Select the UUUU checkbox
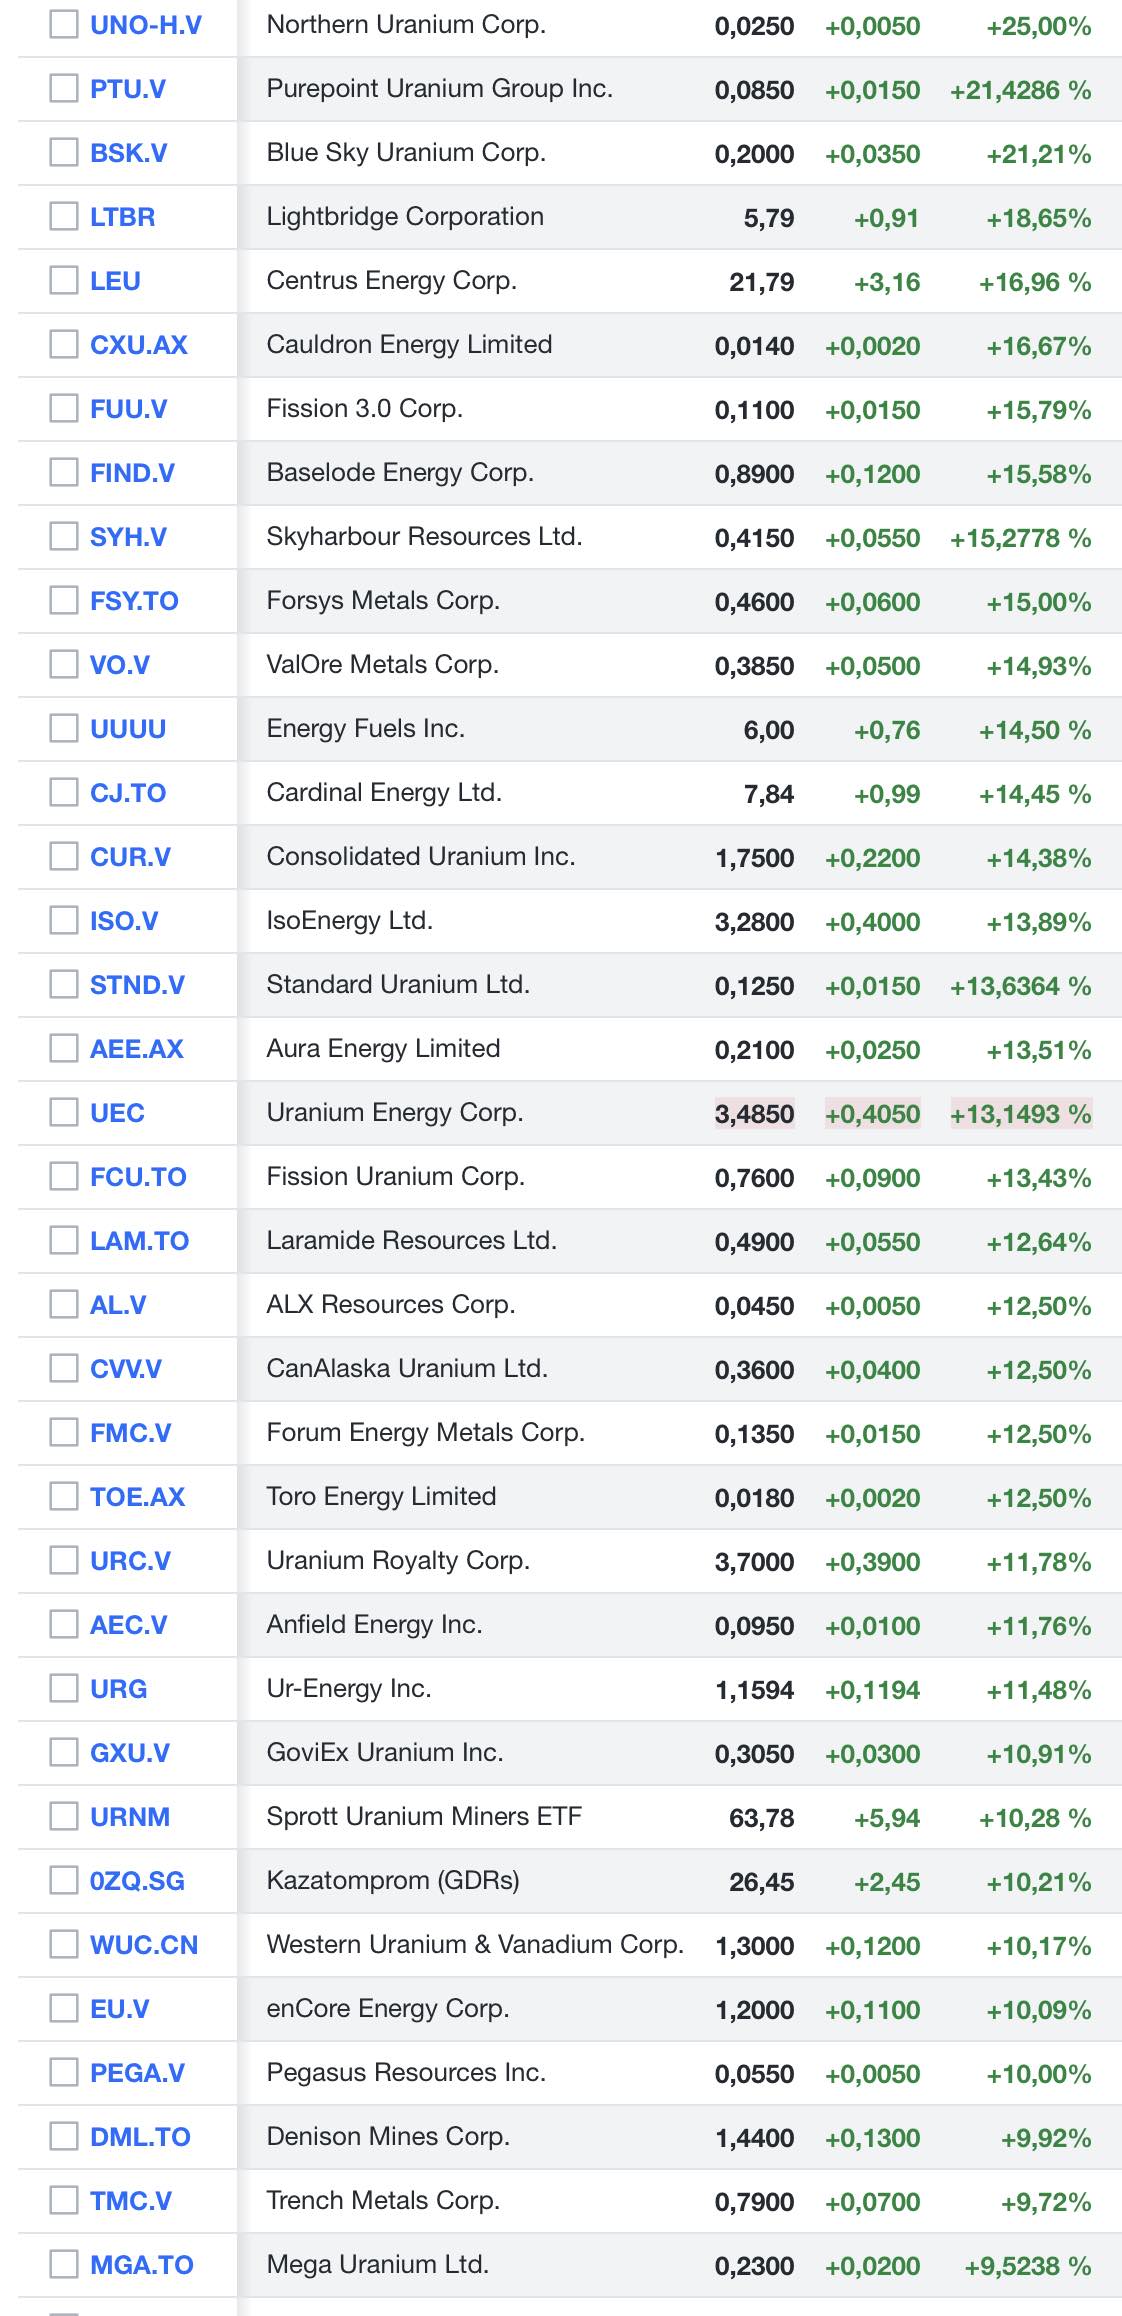1122x2316 pixels. point(64,729)
